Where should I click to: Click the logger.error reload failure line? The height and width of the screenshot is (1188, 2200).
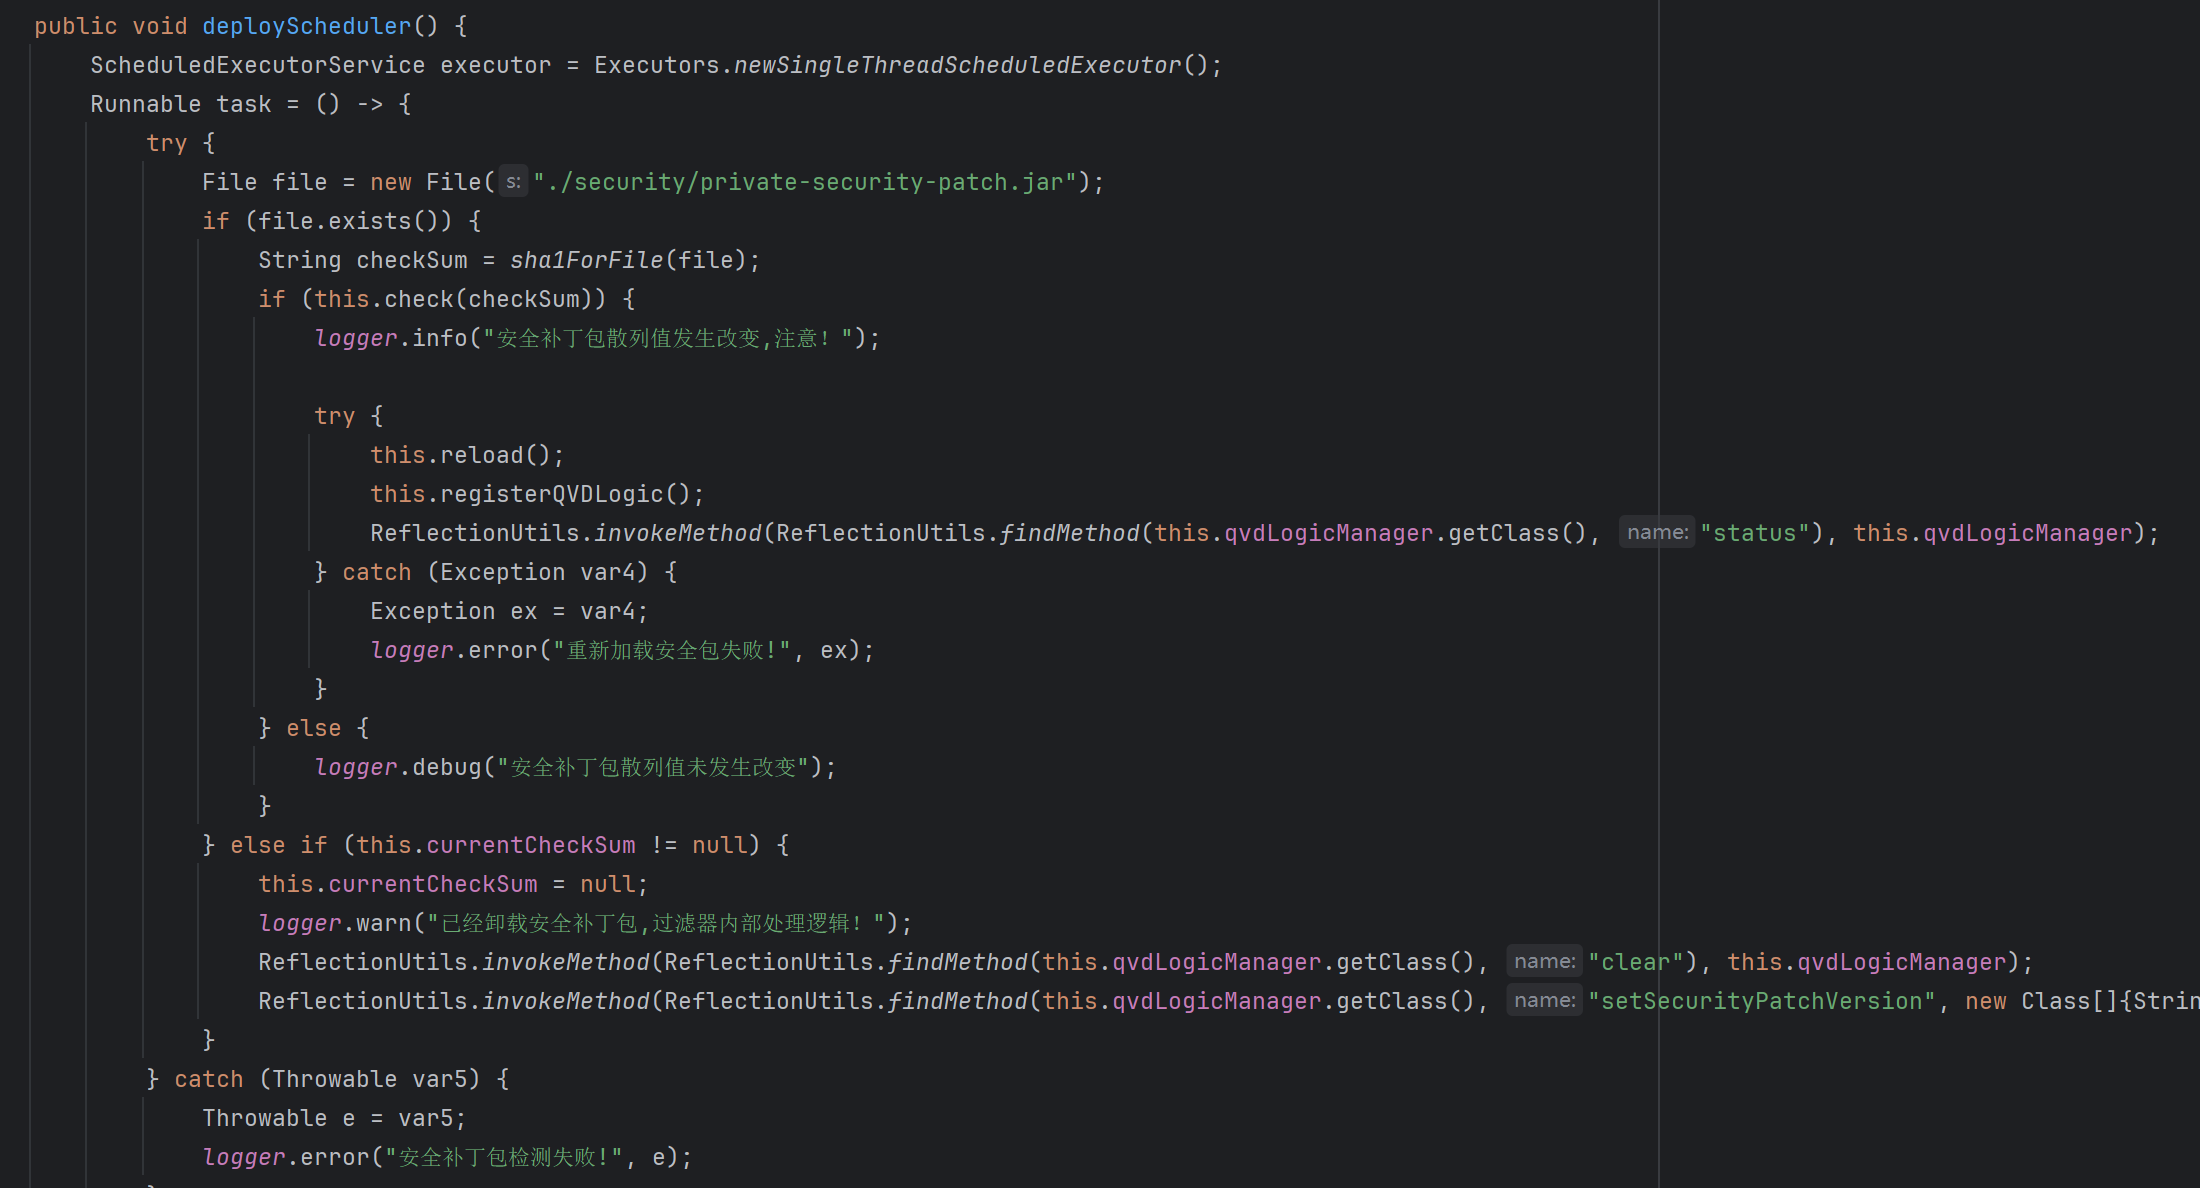pos(620,650)
